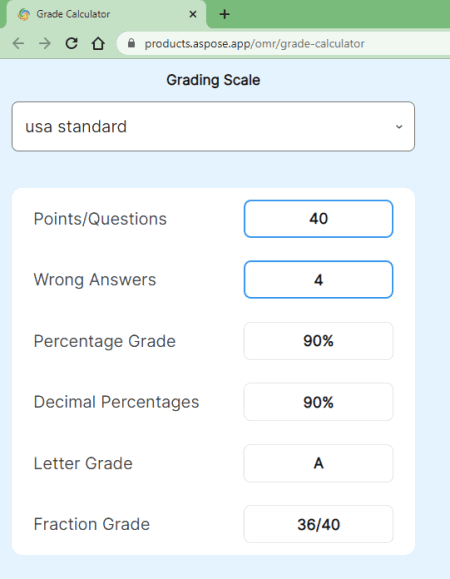Focus the Wrong Answers input field
Screen dimensions: 450x579
point(318,280)
